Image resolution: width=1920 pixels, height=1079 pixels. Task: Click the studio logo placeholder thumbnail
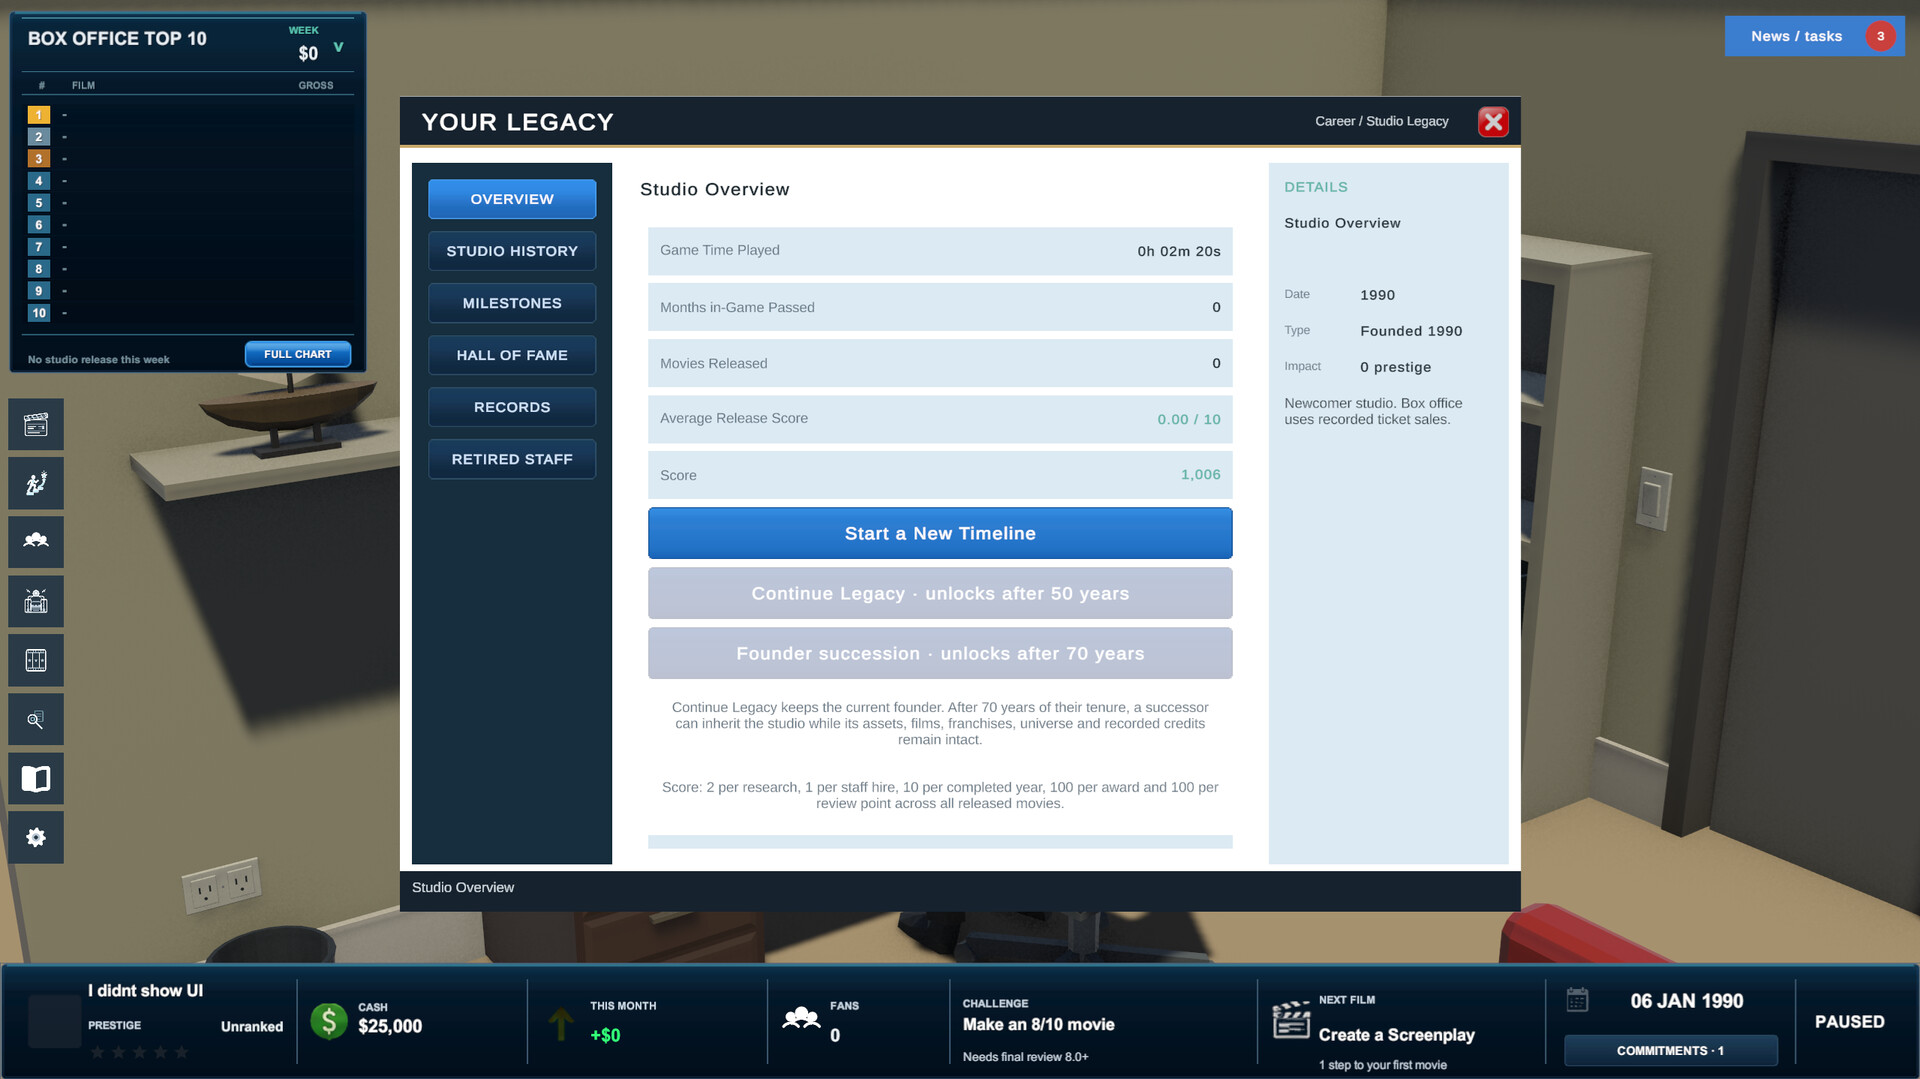click(x=55, y=1021)
